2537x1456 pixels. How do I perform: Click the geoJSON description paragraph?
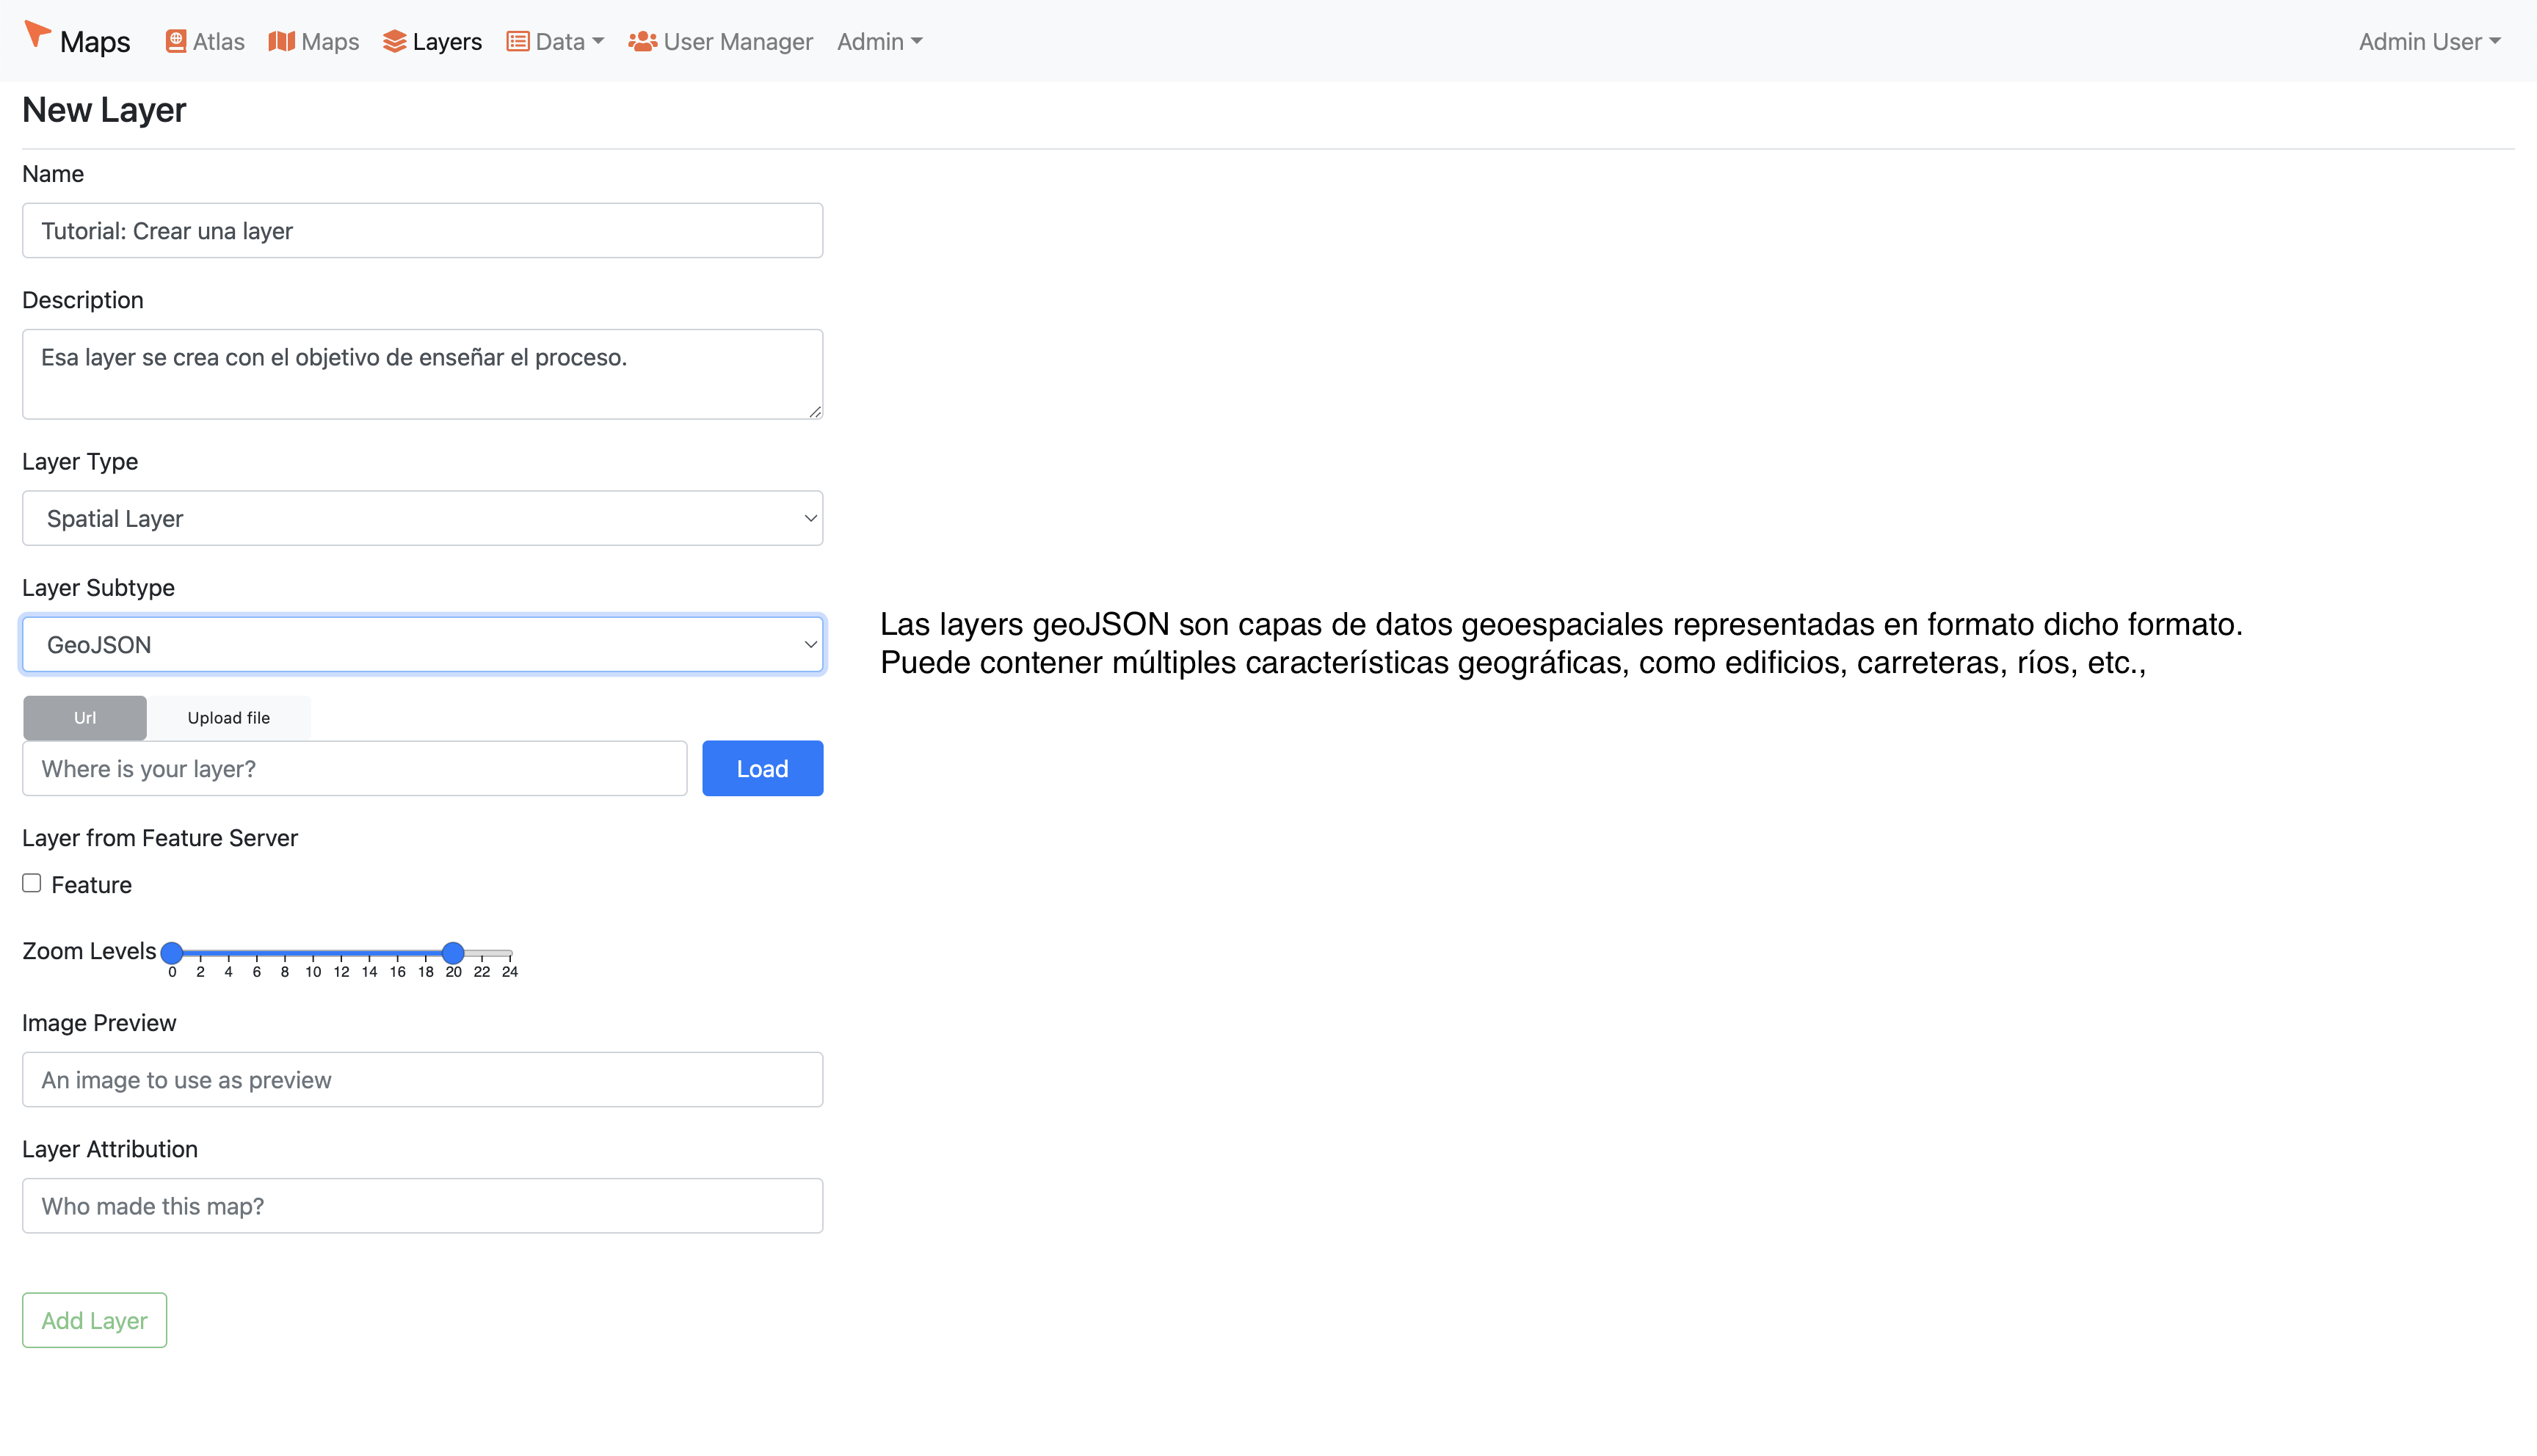[1561, 643]
